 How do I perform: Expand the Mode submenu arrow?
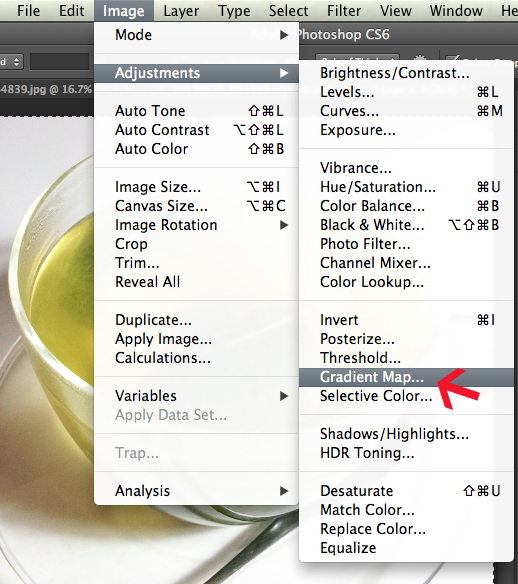tap(284, 35)
